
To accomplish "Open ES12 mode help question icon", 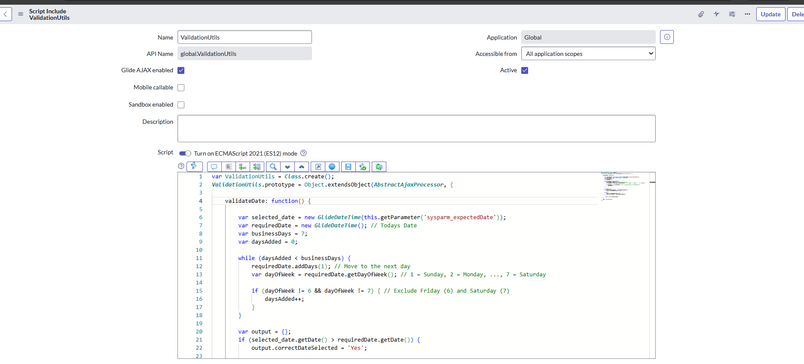I will (303, 153).
